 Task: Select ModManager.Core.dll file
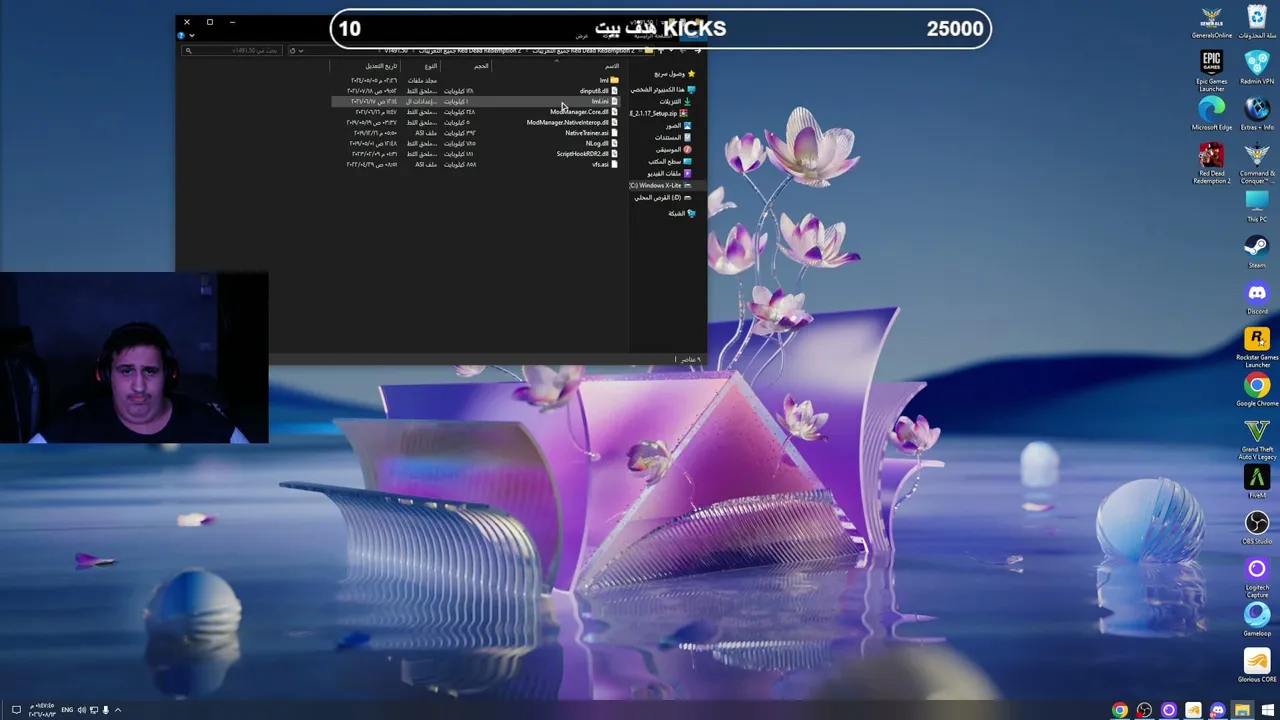click(x=475, y=112)
